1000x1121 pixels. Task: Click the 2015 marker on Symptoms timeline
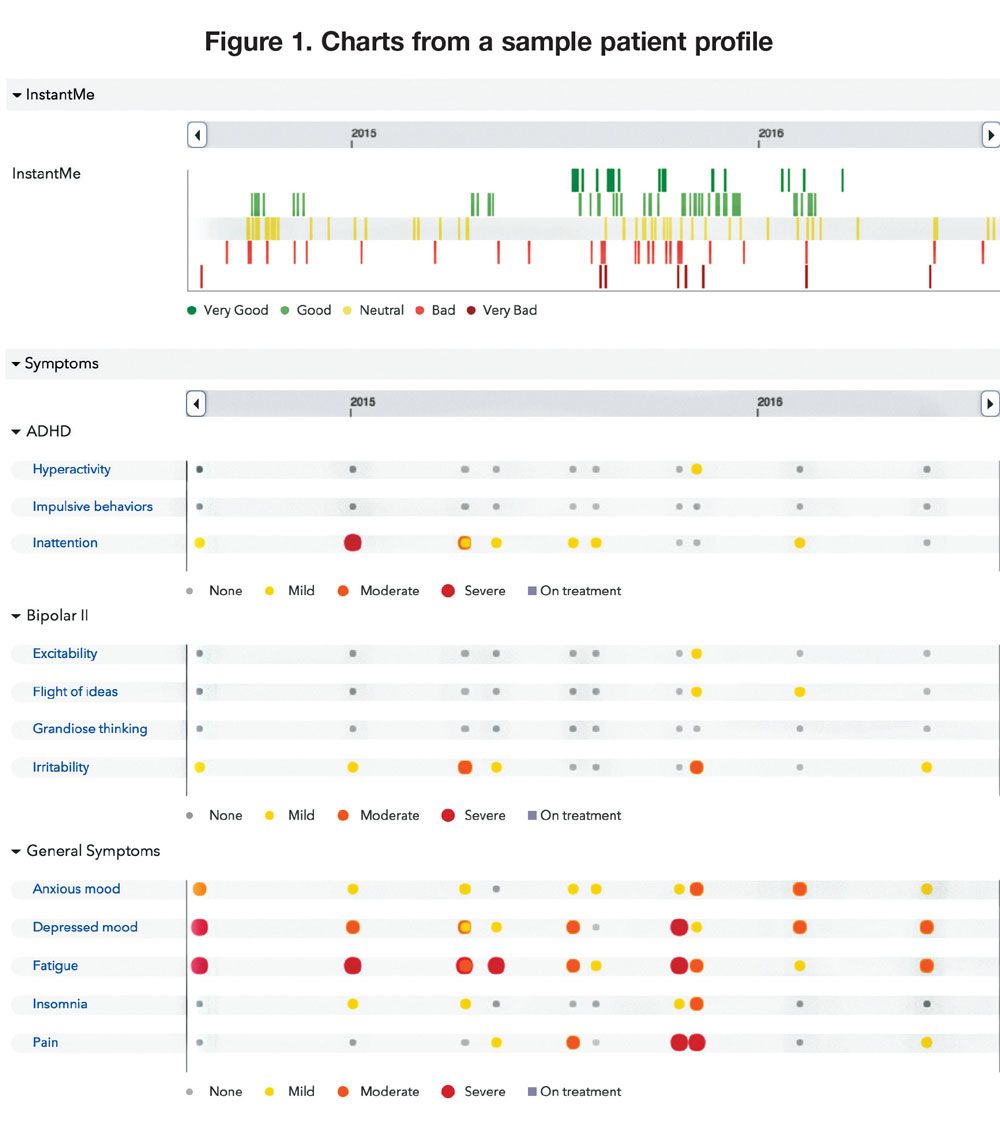pyautogui.click(x=362, y=403)
